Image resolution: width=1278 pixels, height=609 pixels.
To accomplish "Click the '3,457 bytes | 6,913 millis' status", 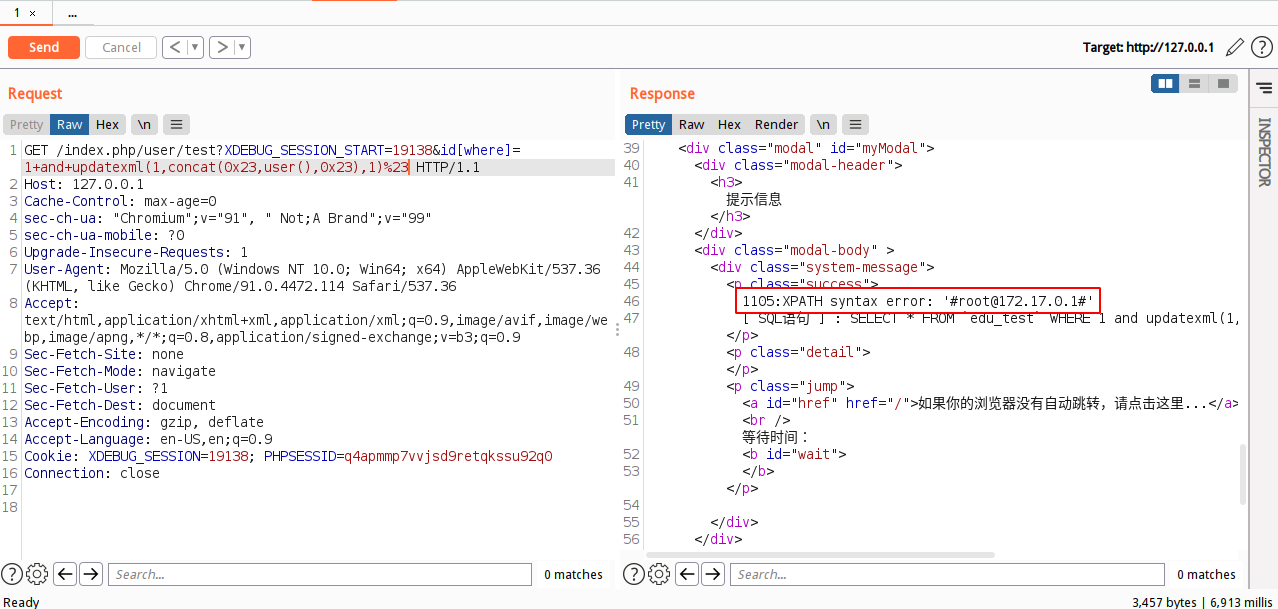I will (x=1202, y=602).
